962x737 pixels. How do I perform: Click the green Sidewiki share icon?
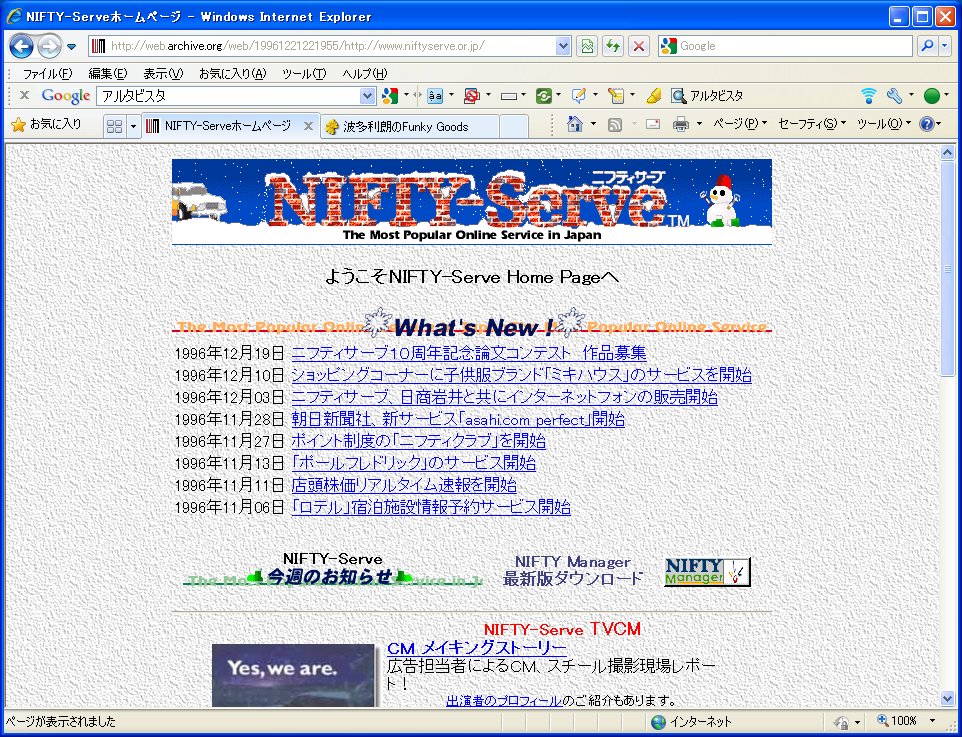544,96
